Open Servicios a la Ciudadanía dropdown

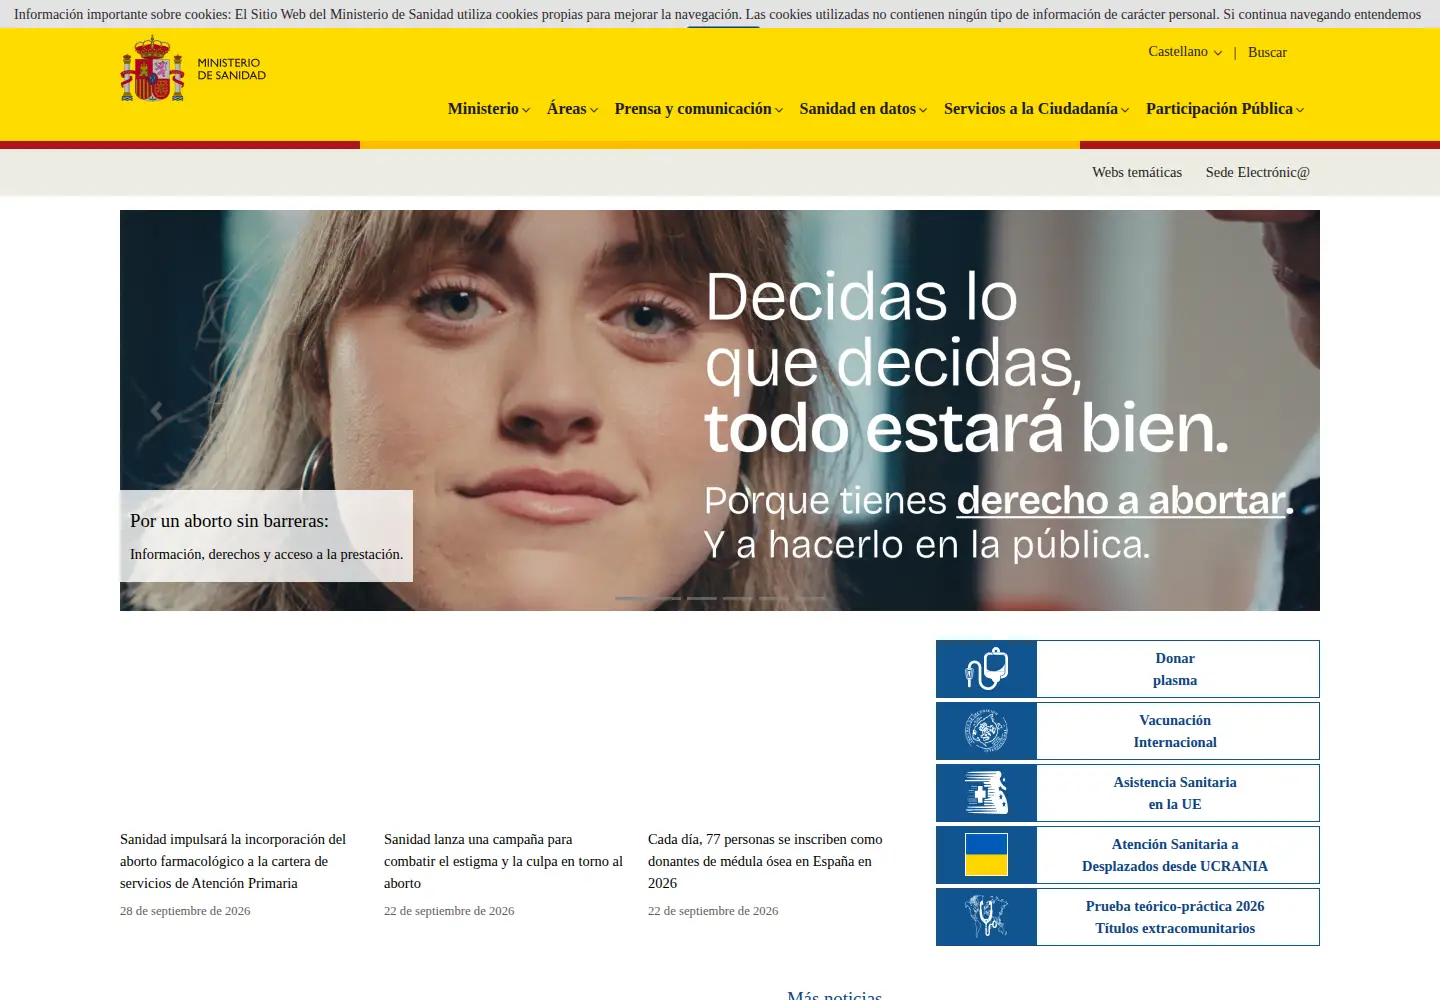pyautogui.click(x=1037, y=109)
